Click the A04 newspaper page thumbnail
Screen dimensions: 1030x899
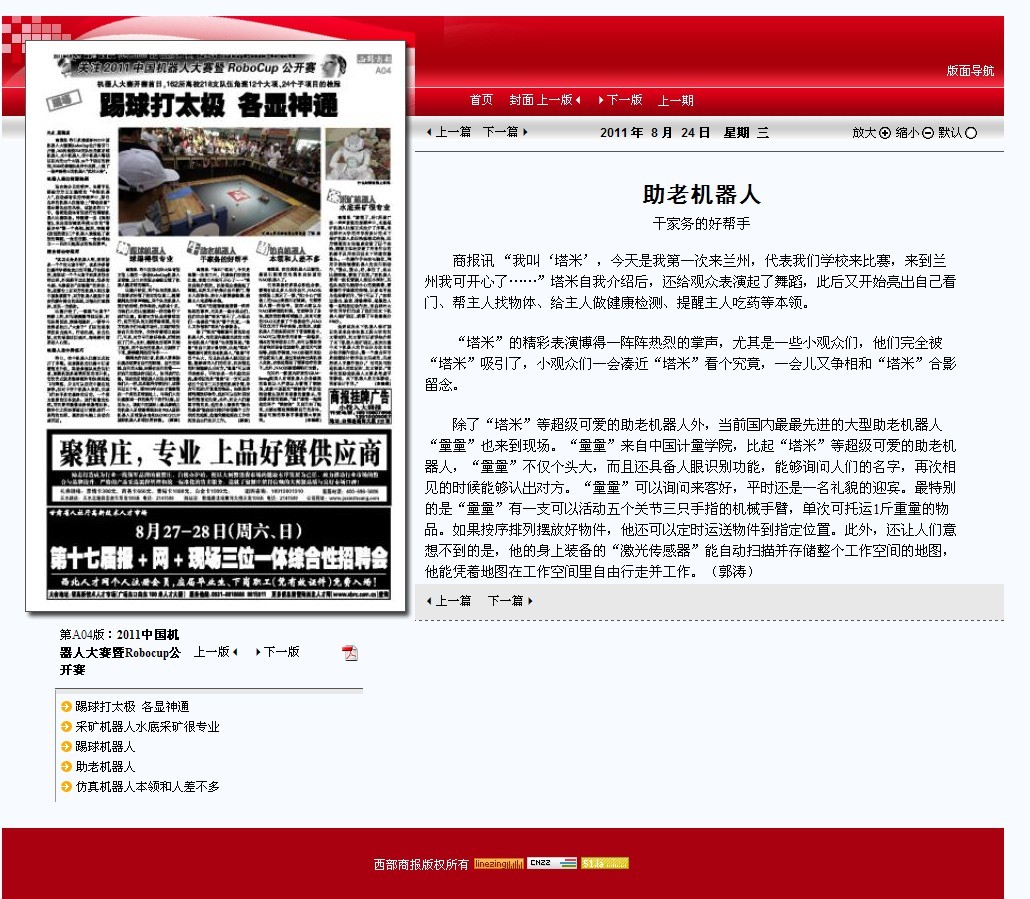coord(218,325)
